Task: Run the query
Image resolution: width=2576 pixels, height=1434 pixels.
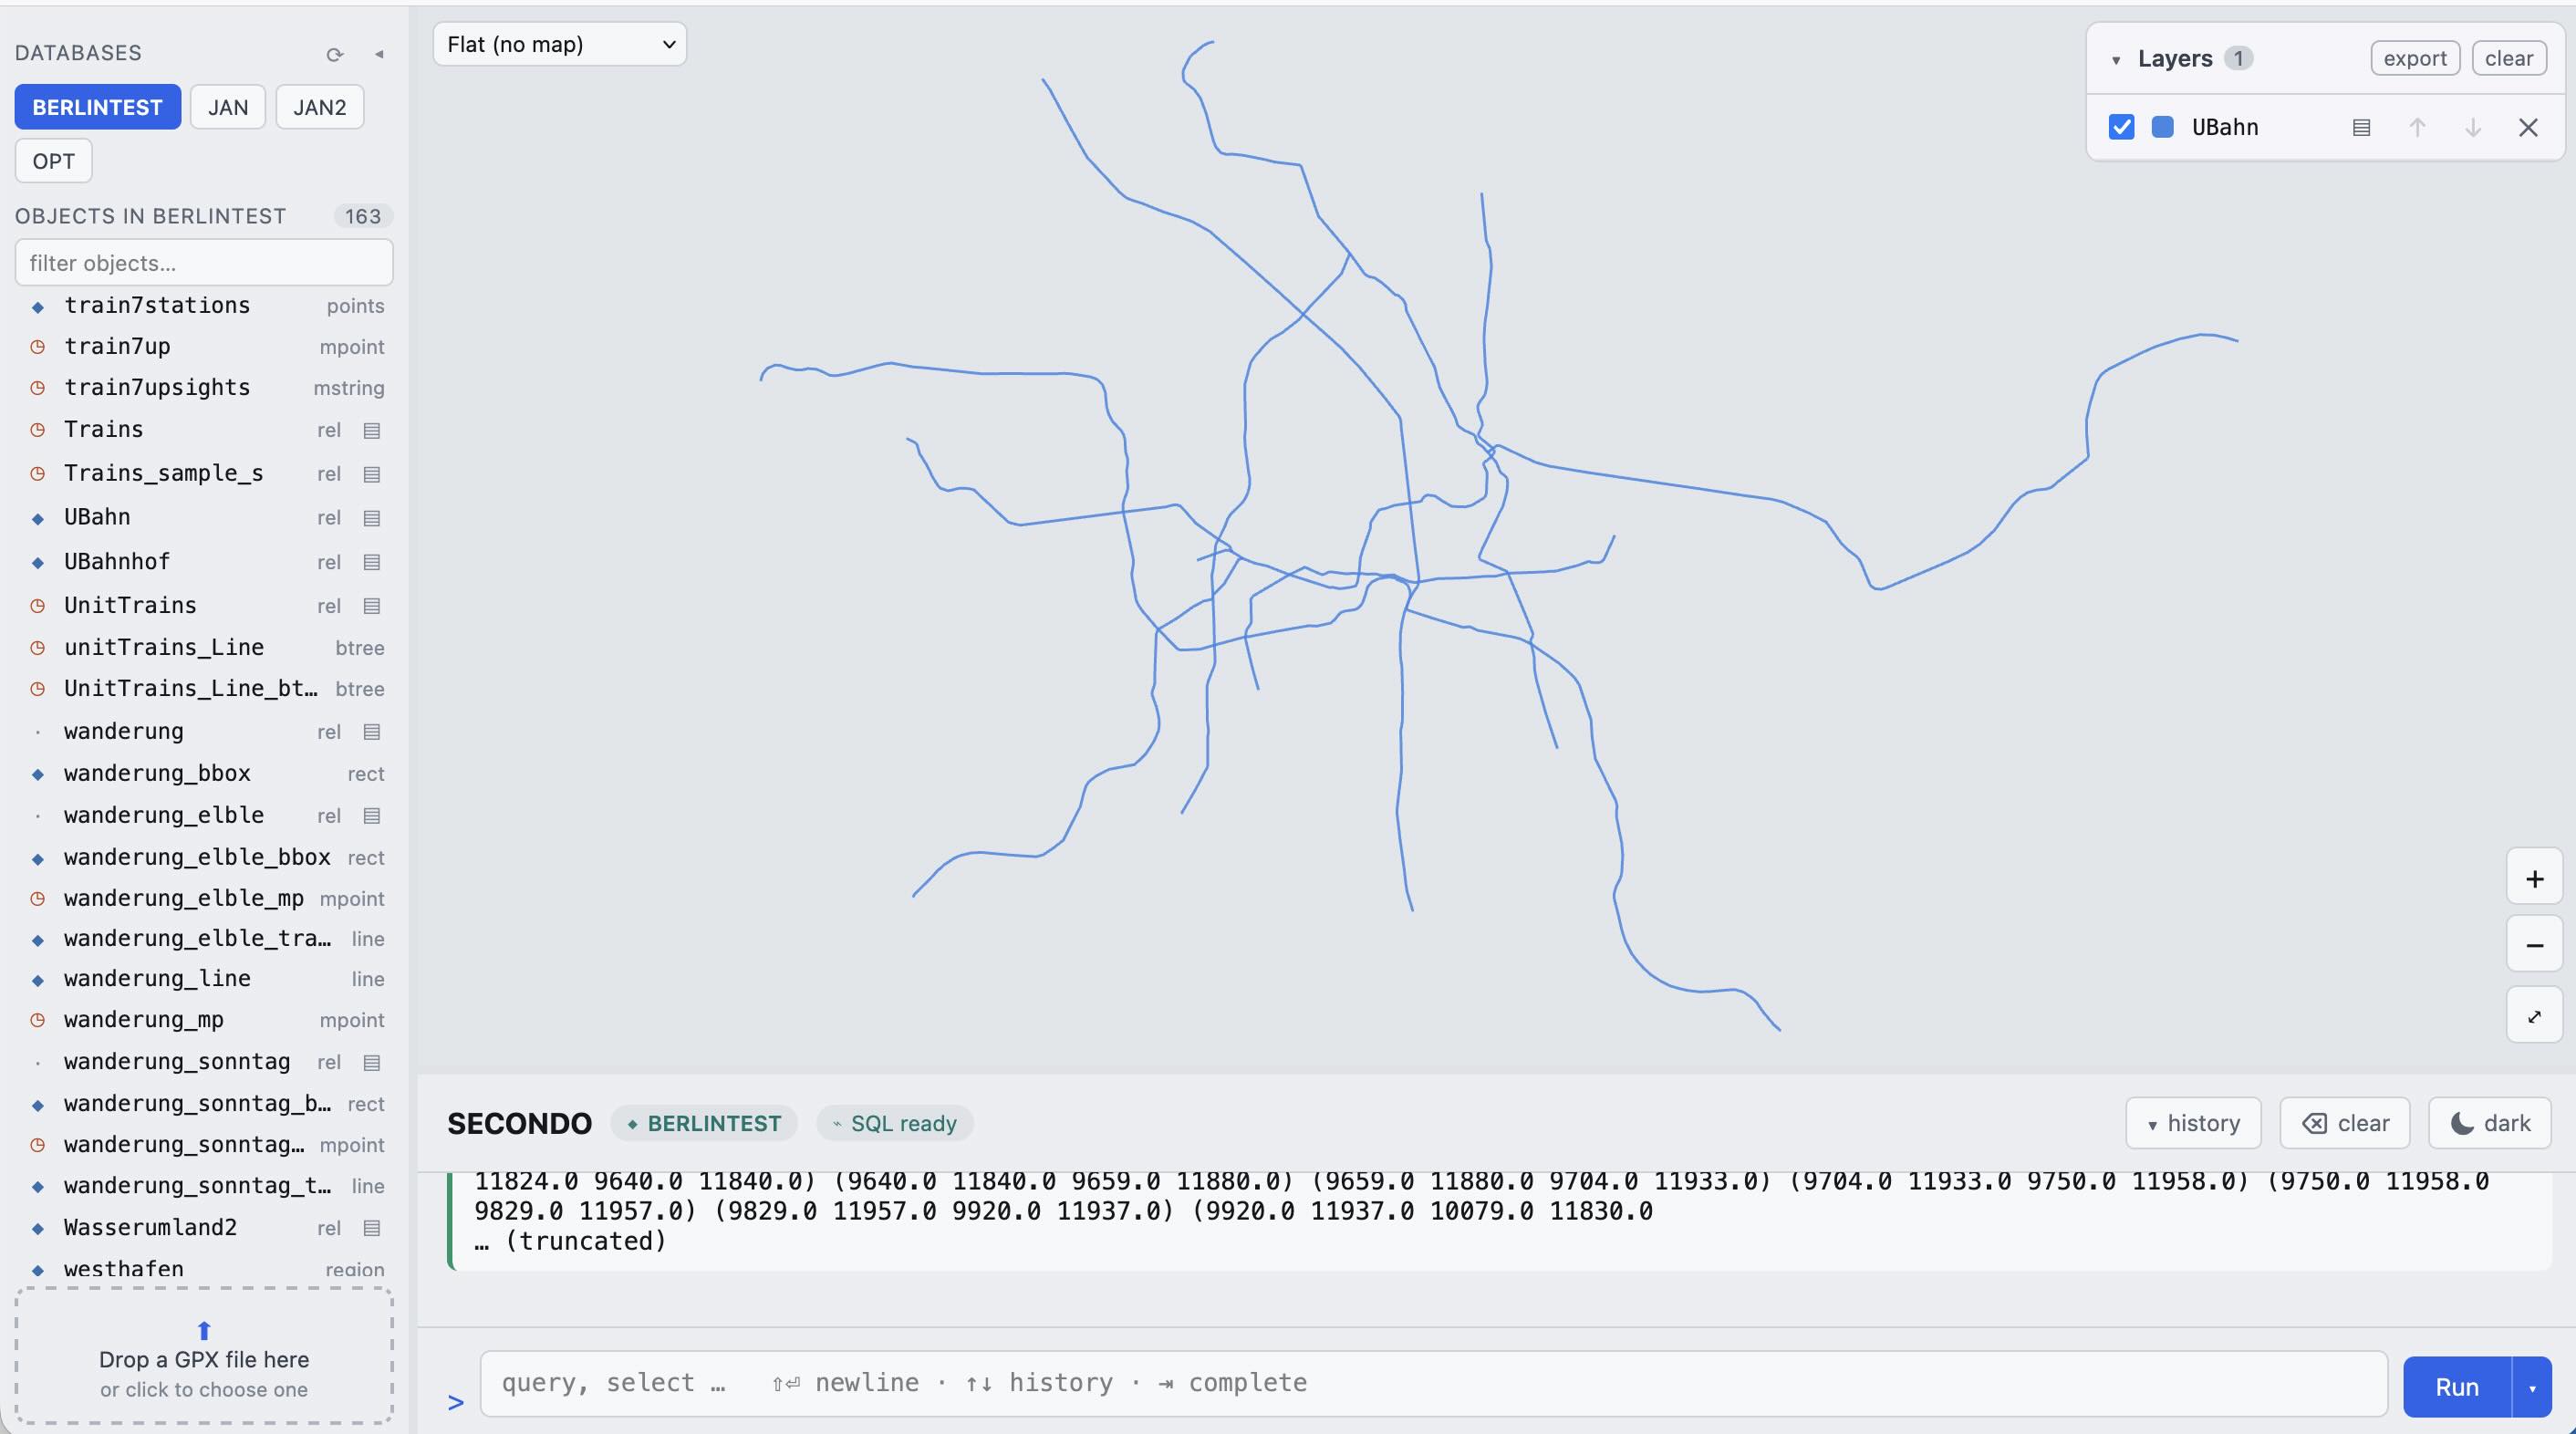Action: pyautogui.click(x=2457, y=1387)
